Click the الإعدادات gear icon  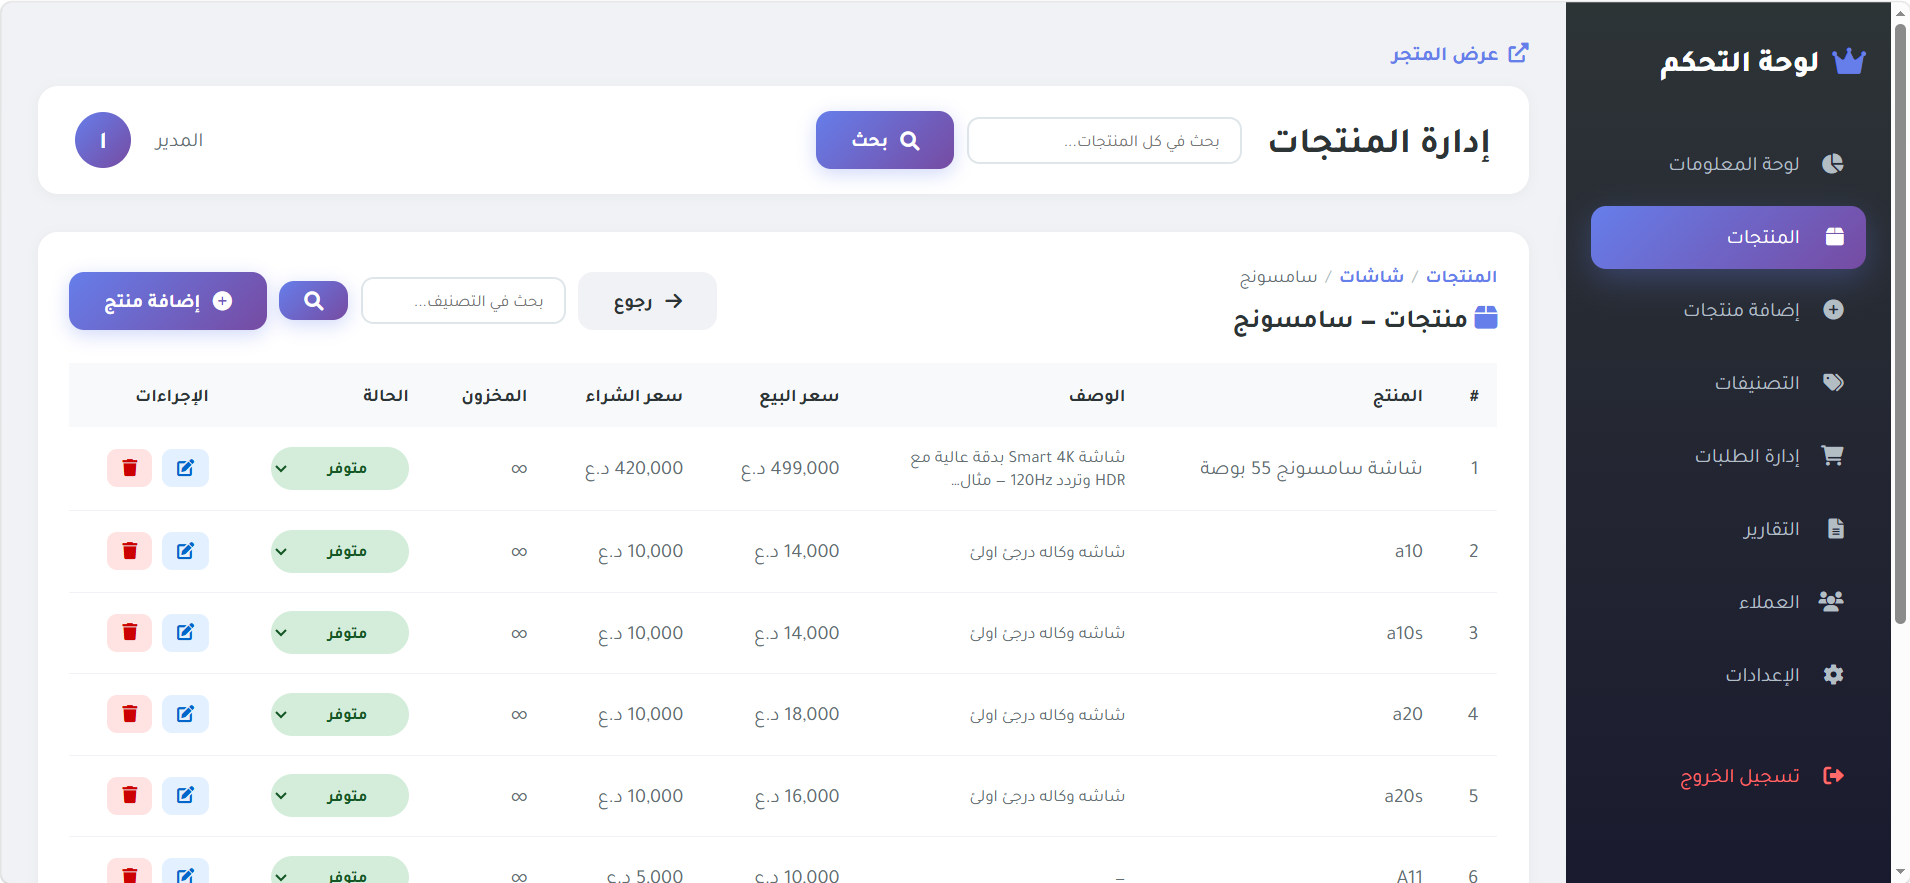(x=1833, y=675)
